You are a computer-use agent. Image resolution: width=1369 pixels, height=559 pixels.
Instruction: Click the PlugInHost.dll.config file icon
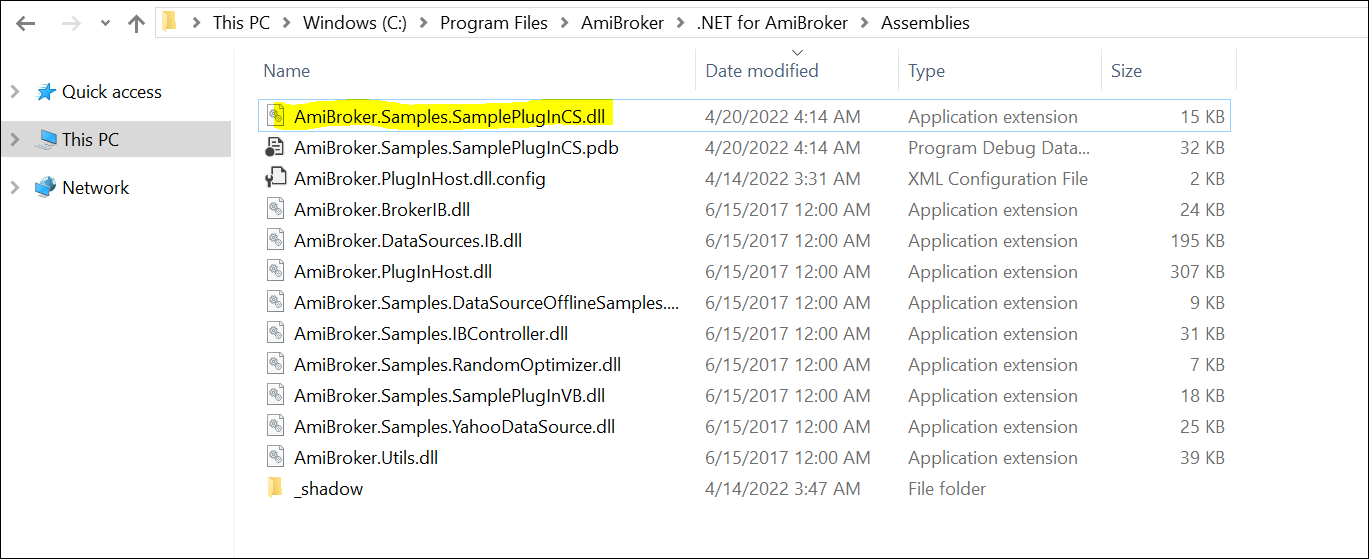pyautogui.click(x=276, y=179)
